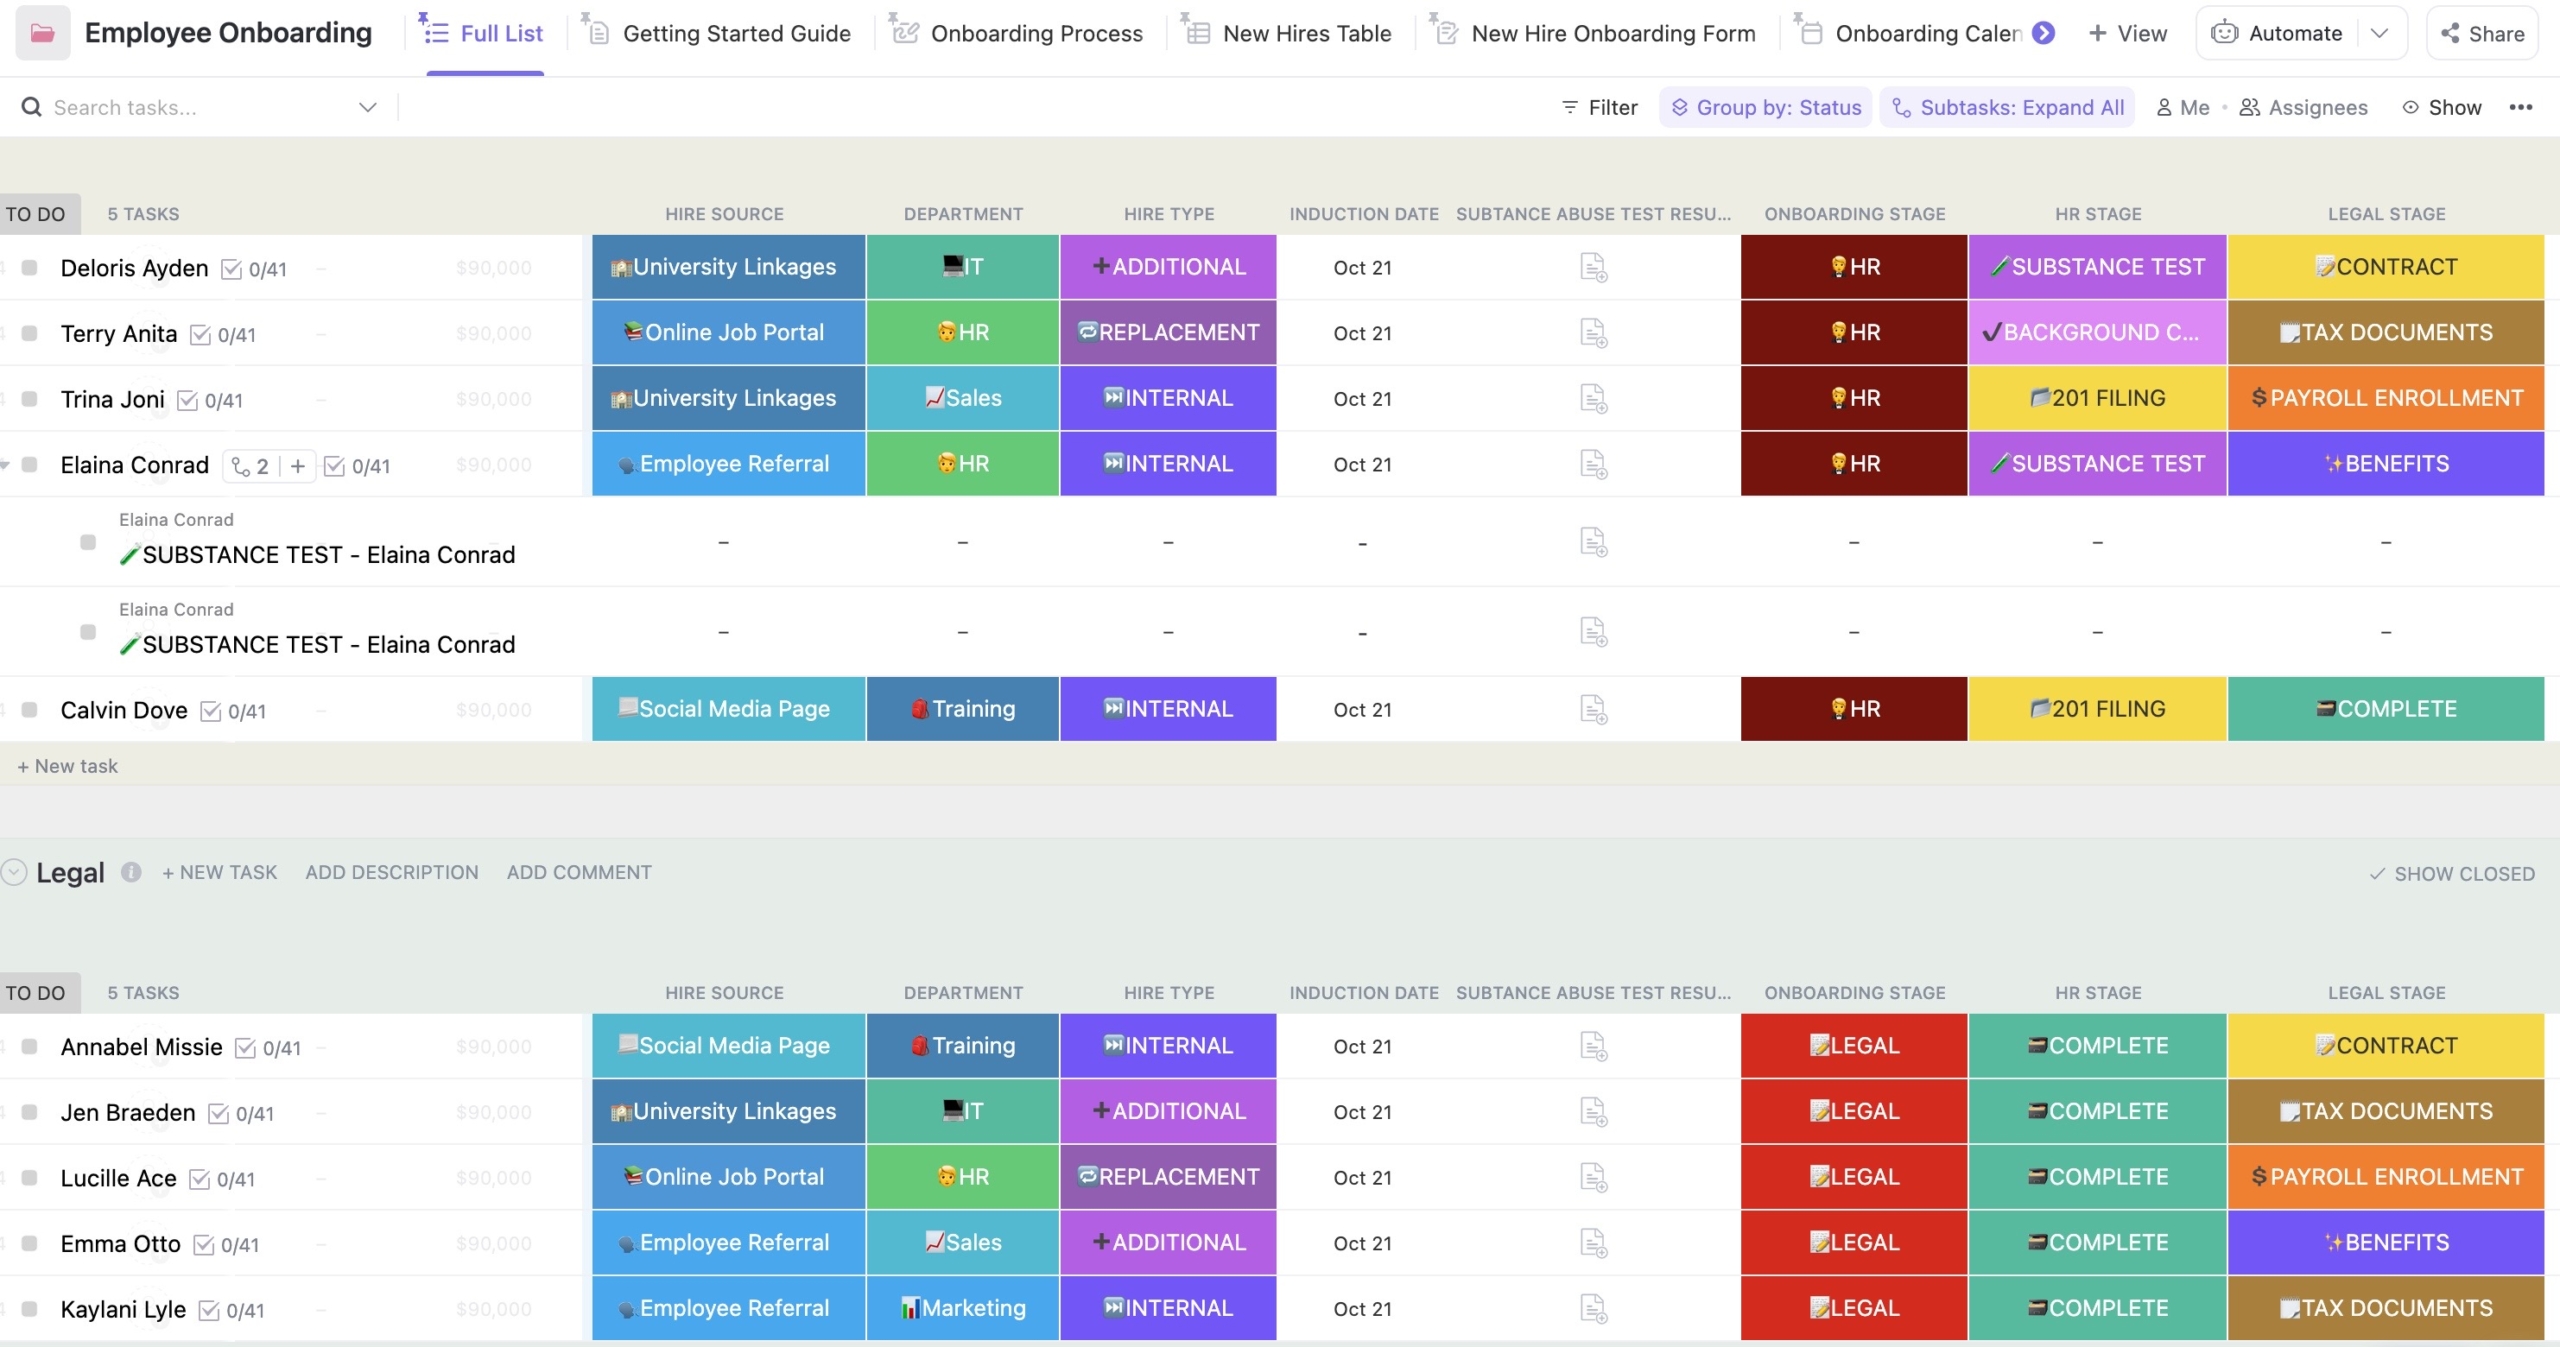
Task: Check the task checkbox next to Emma Otto
Action: pyautogui.click(x=29, y=1243)
